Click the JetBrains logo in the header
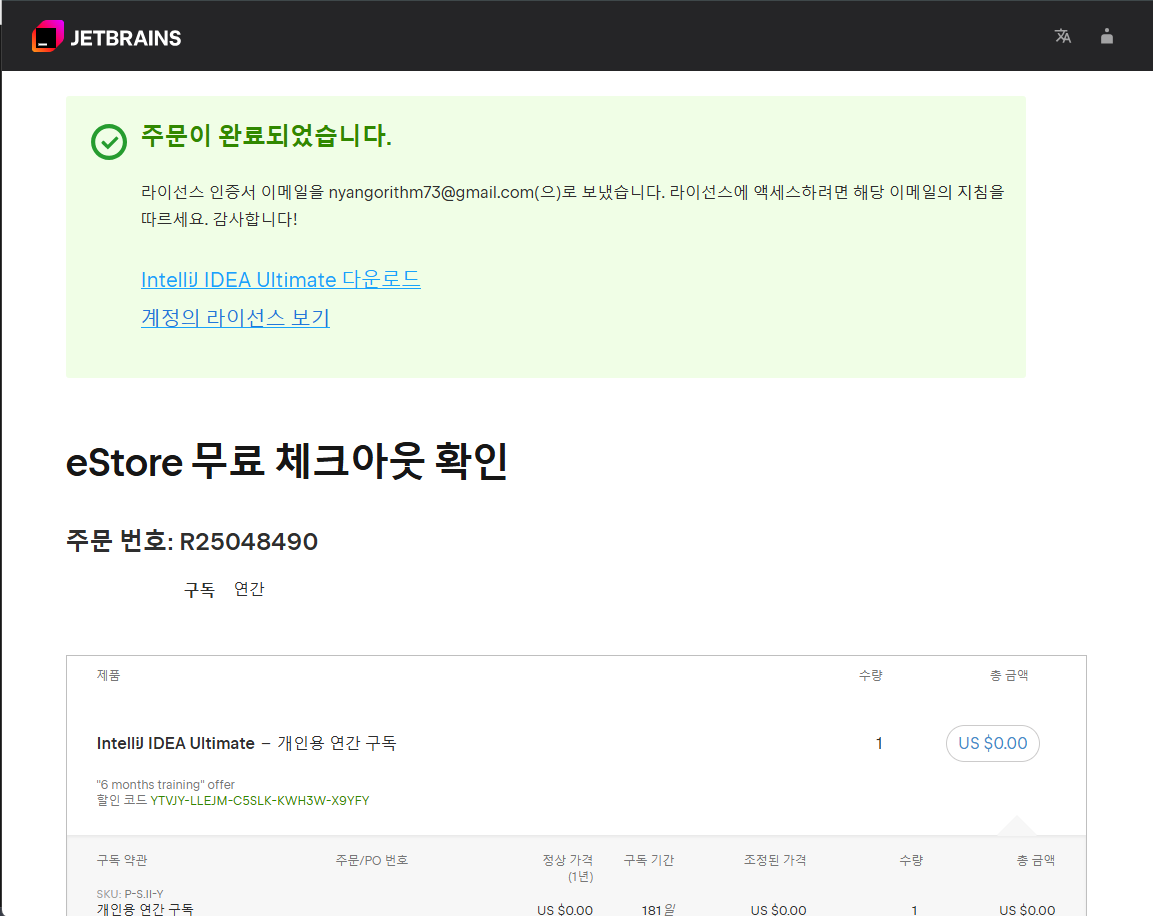 click(107, 37)
